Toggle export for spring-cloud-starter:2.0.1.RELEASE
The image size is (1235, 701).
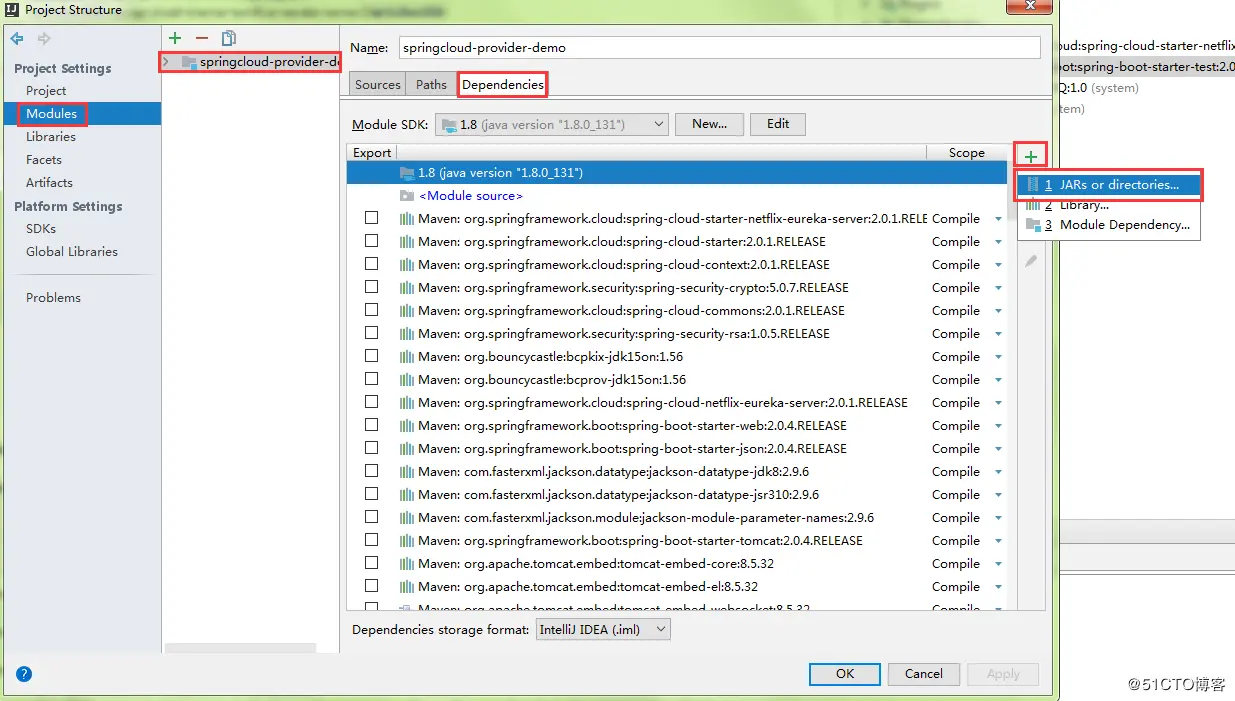click(372, 241)
